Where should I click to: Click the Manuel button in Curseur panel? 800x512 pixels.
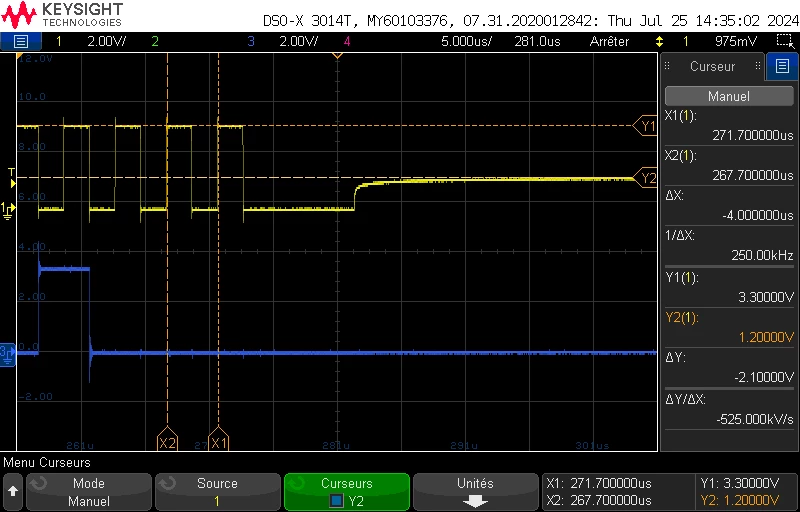729,96
